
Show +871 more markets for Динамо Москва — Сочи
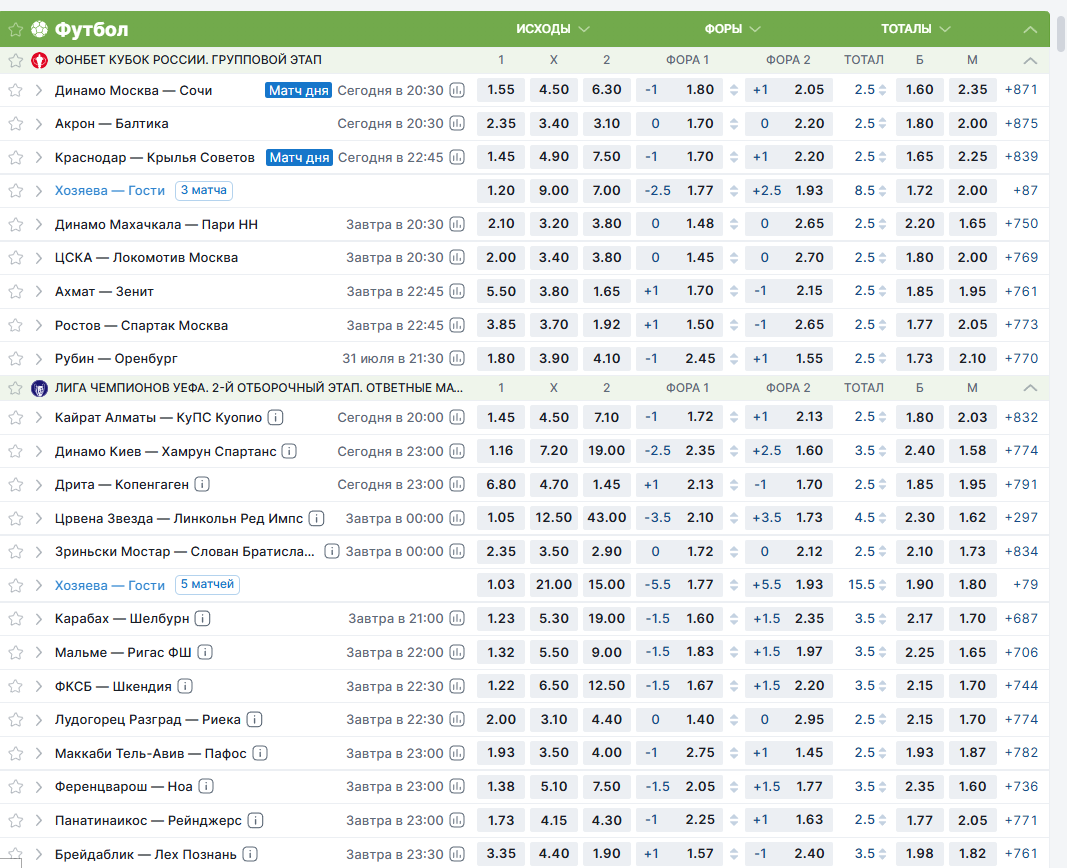pos(1021,90)
